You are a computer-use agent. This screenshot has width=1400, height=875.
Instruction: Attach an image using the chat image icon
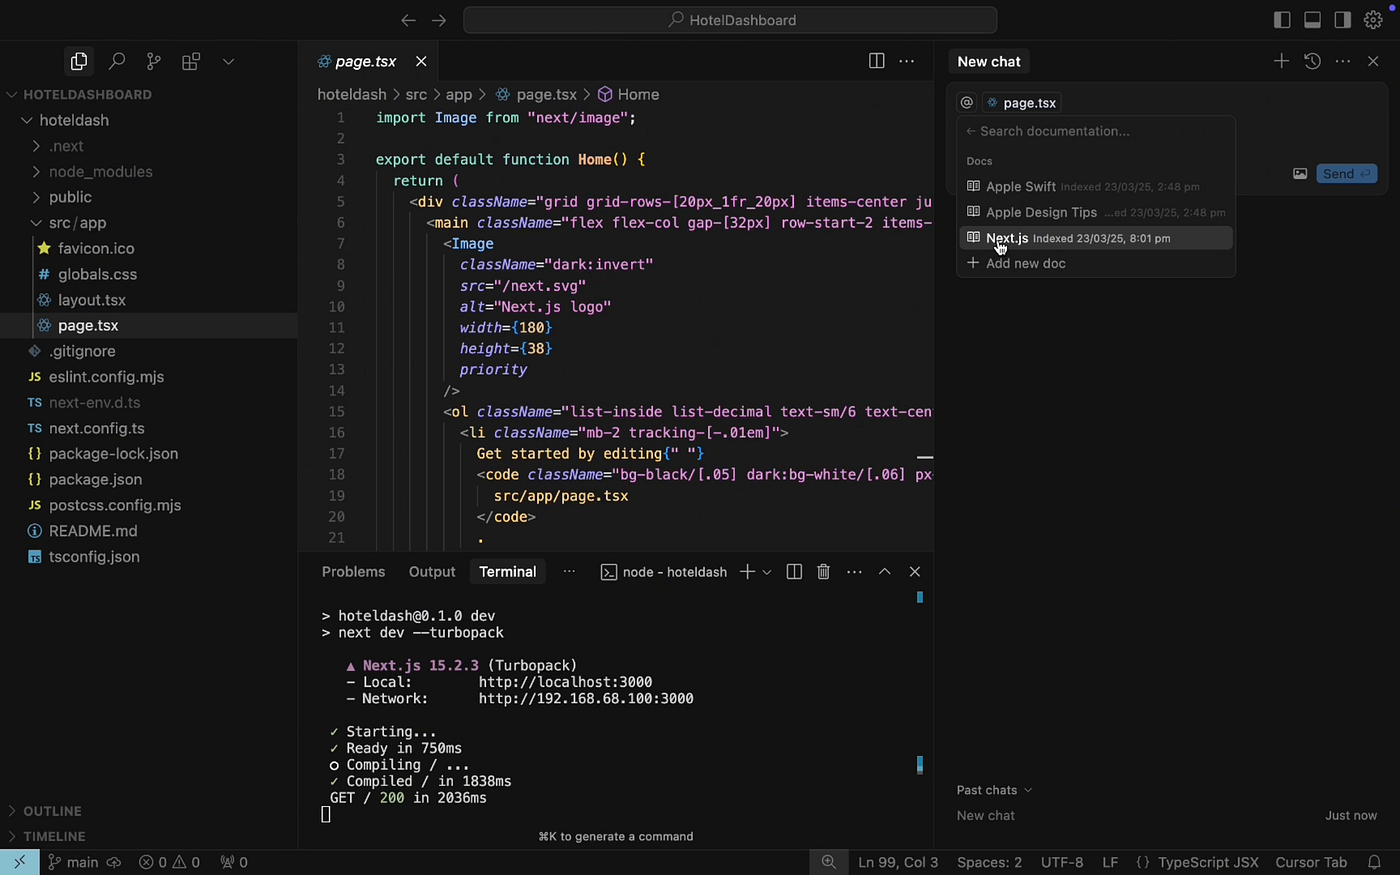pos(1300,173)
